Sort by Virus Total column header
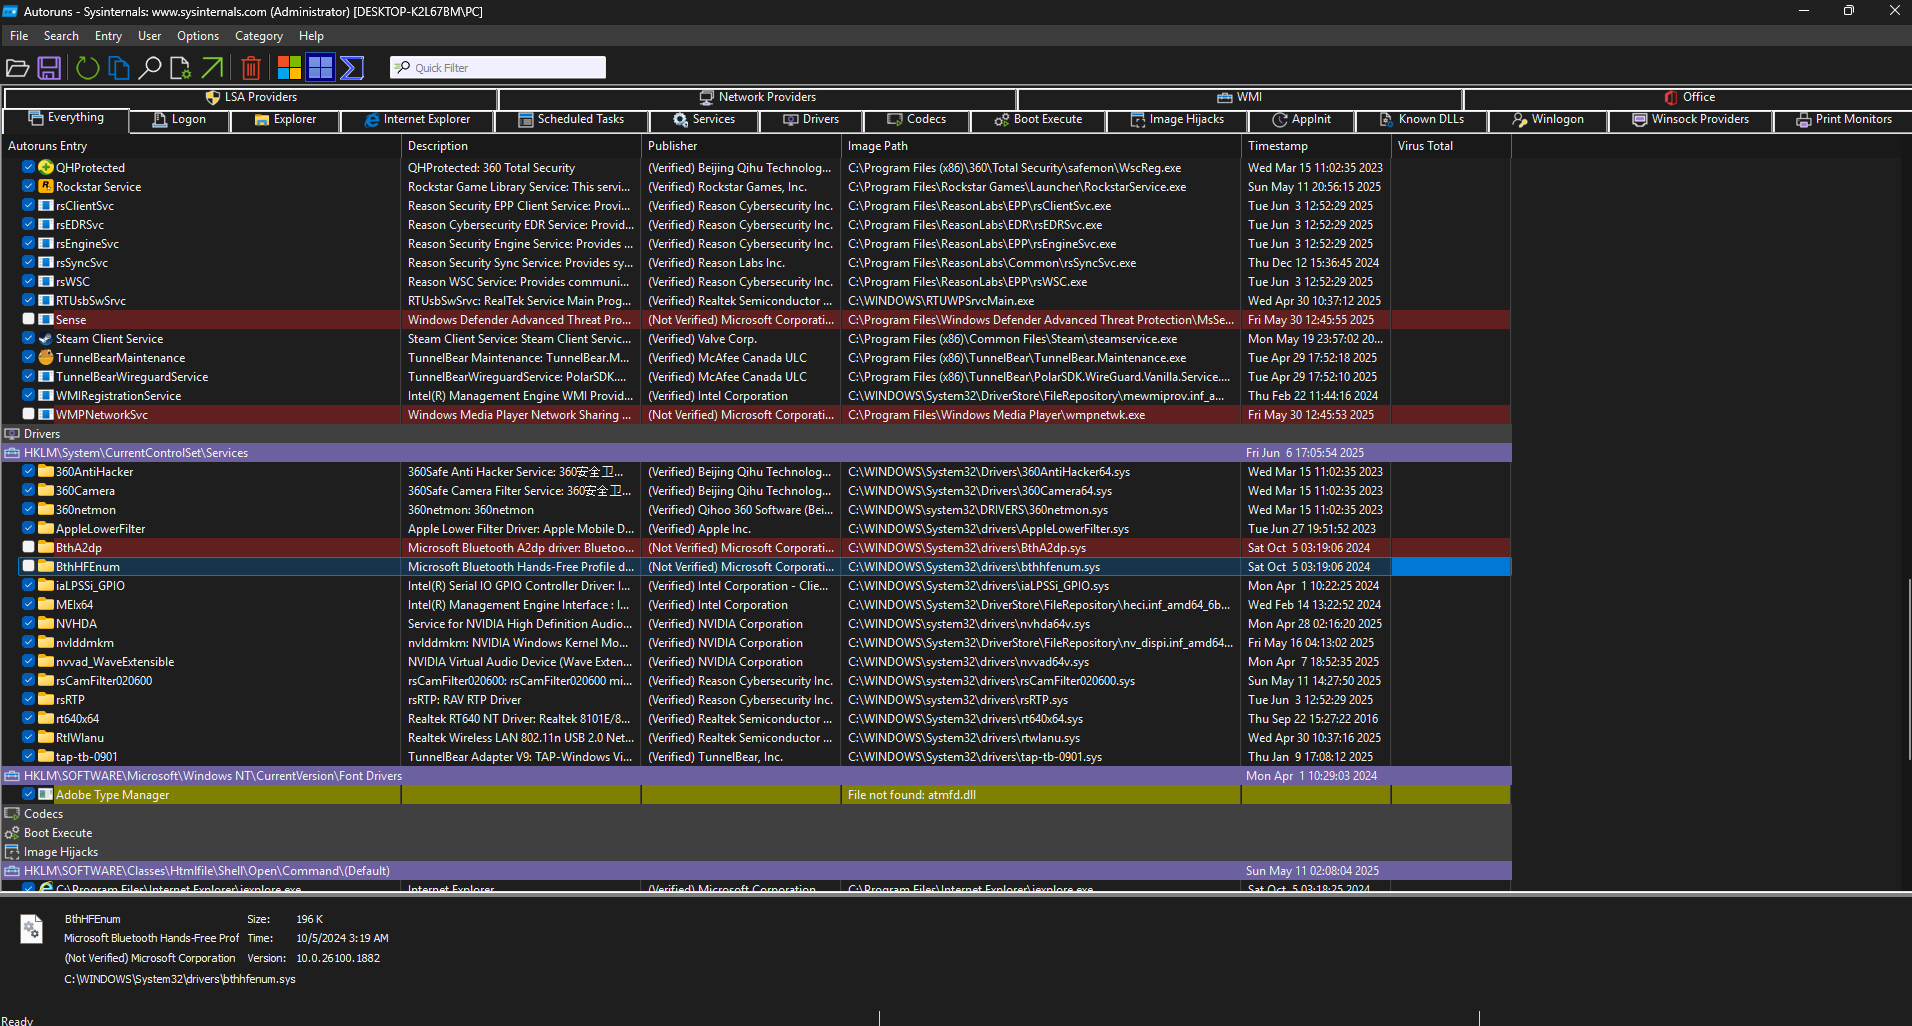 point(1450,146)
